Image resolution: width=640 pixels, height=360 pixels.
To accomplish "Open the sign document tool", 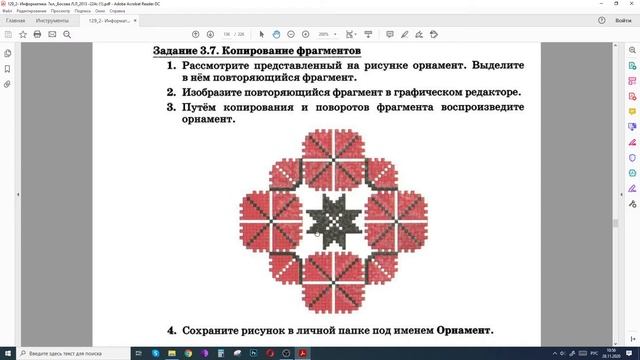I will pyautogui.click(x=419, y=35).
